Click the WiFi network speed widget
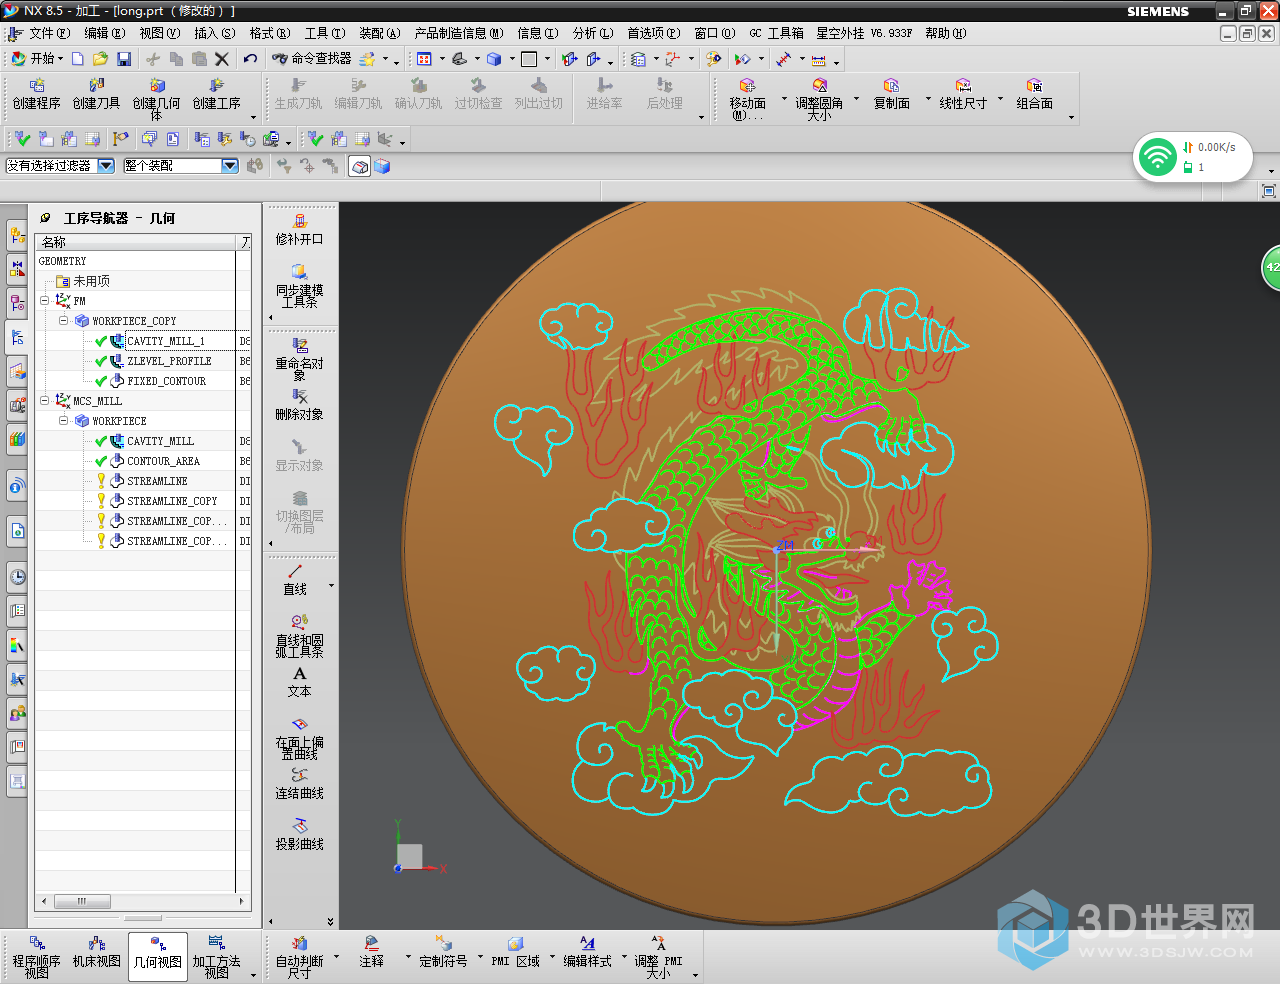This screenshot has width=1280, height=984. tap(1192, 157)
